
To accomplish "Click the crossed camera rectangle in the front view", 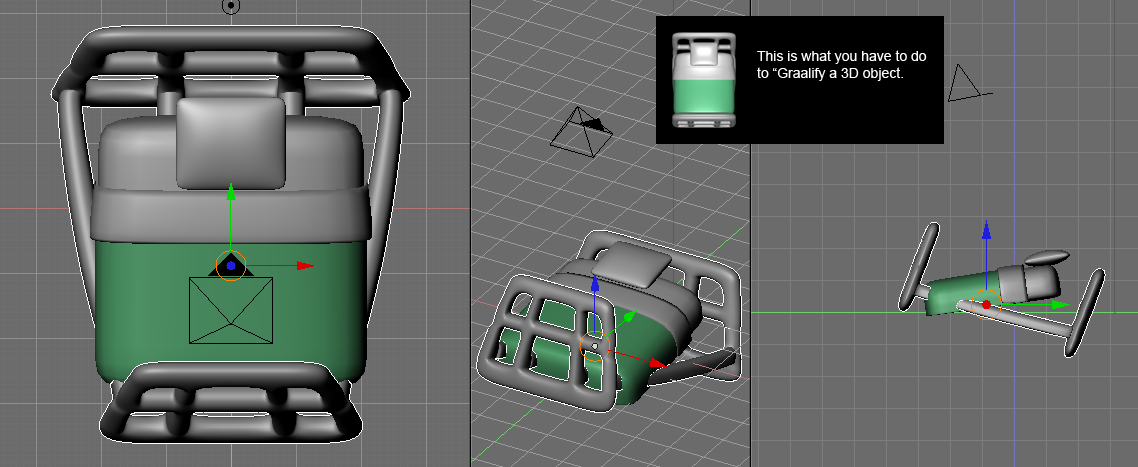I will (x=231, y=311).
